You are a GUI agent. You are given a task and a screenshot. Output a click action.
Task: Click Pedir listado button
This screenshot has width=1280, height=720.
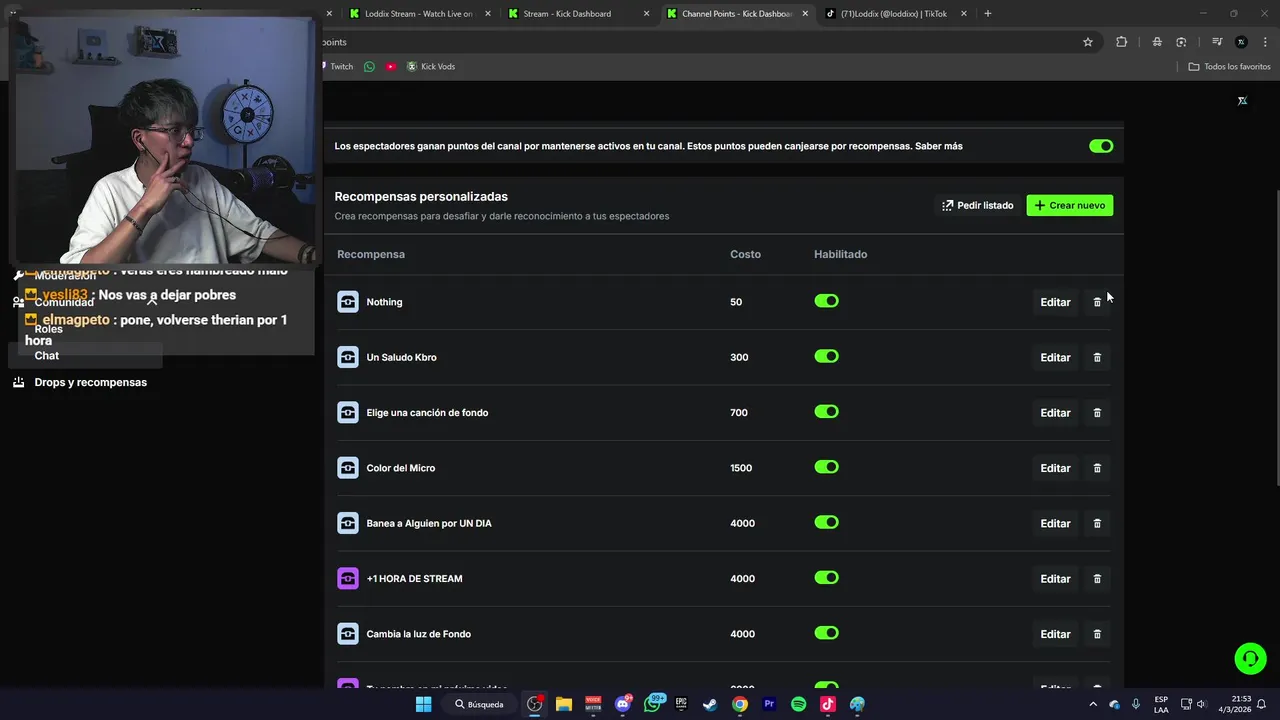point(977,205)
